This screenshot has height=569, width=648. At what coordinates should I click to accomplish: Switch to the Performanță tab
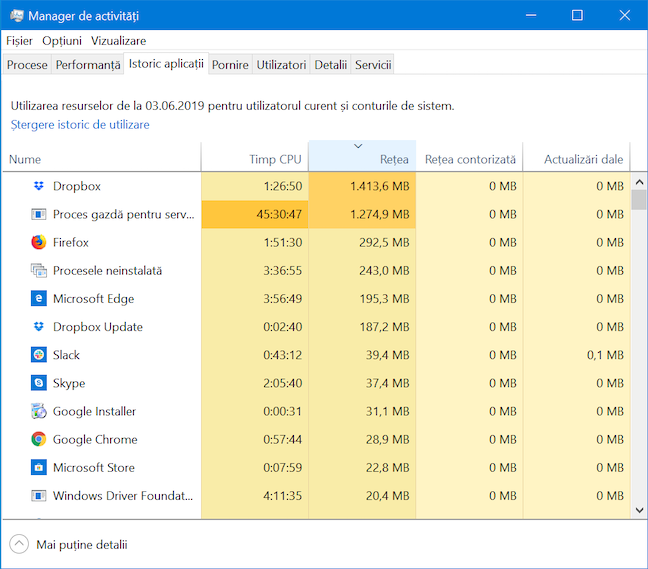click(88, 64)
